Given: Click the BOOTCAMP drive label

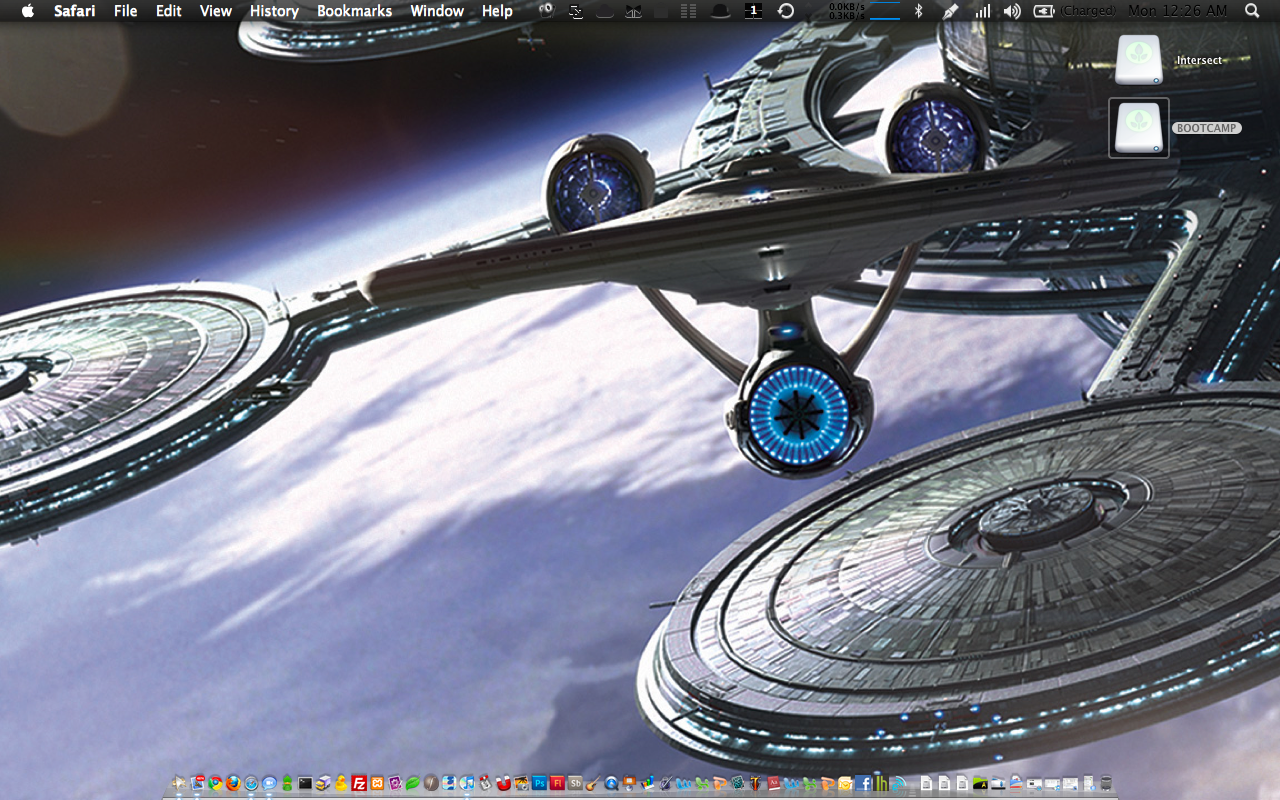Looking at the screenshot, I should pos(1207,128).
